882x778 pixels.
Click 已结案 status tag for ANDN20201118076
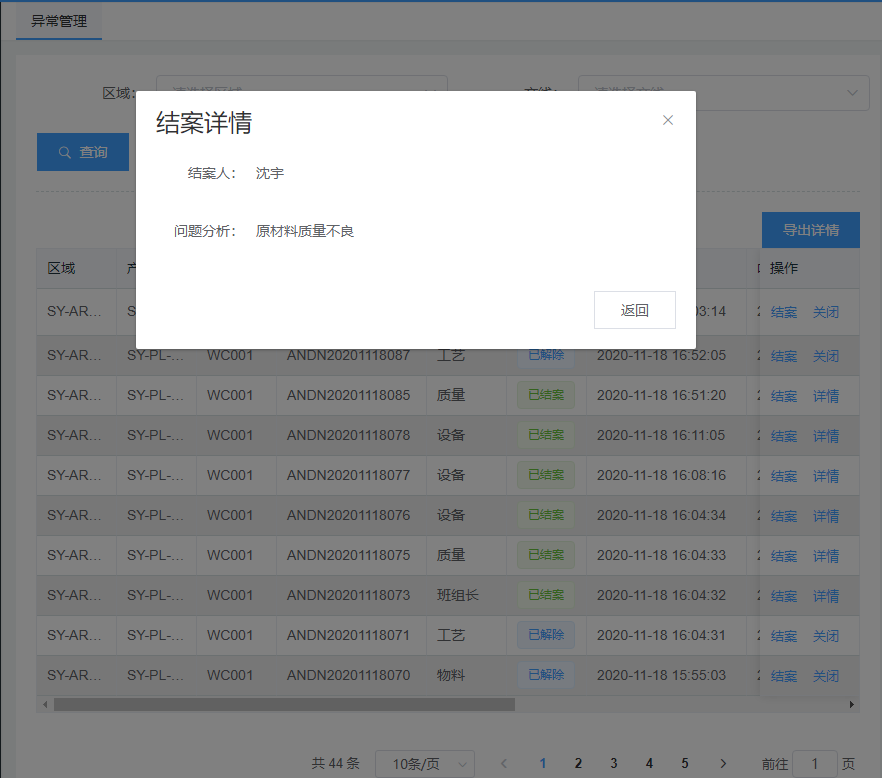(x=545, y=515)
